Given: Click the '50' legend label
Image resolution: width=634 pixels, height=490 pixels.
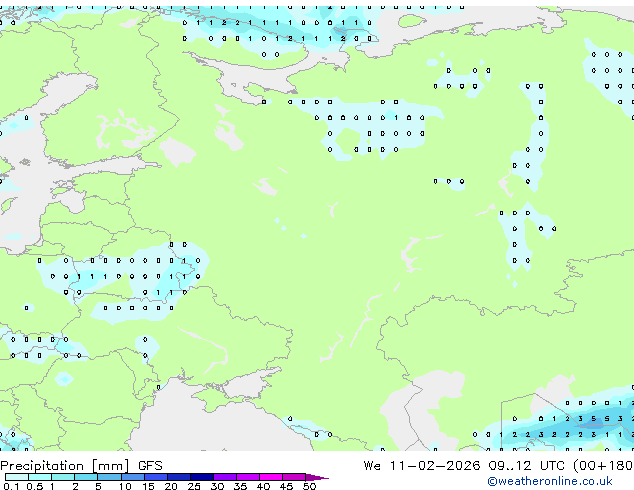Looking at the screenshot, I should point(309,486).
